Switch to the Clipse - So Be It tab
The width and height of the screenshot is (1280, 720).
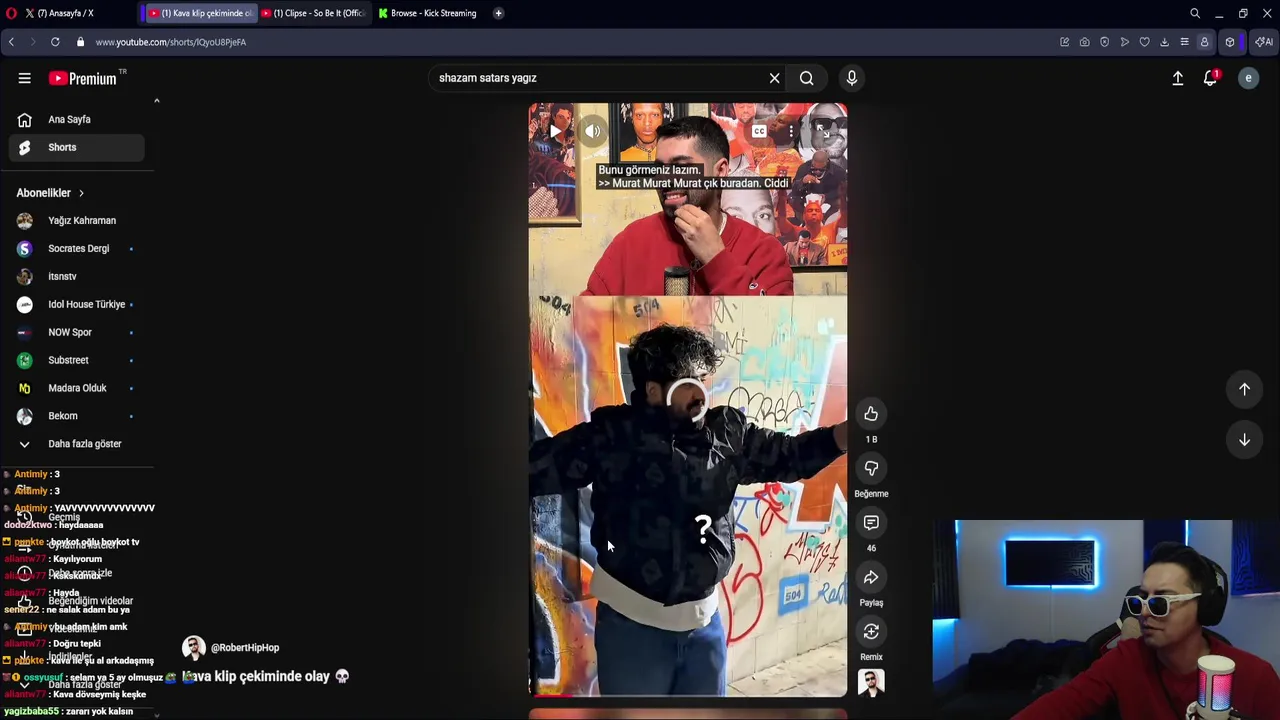[314, 13]
